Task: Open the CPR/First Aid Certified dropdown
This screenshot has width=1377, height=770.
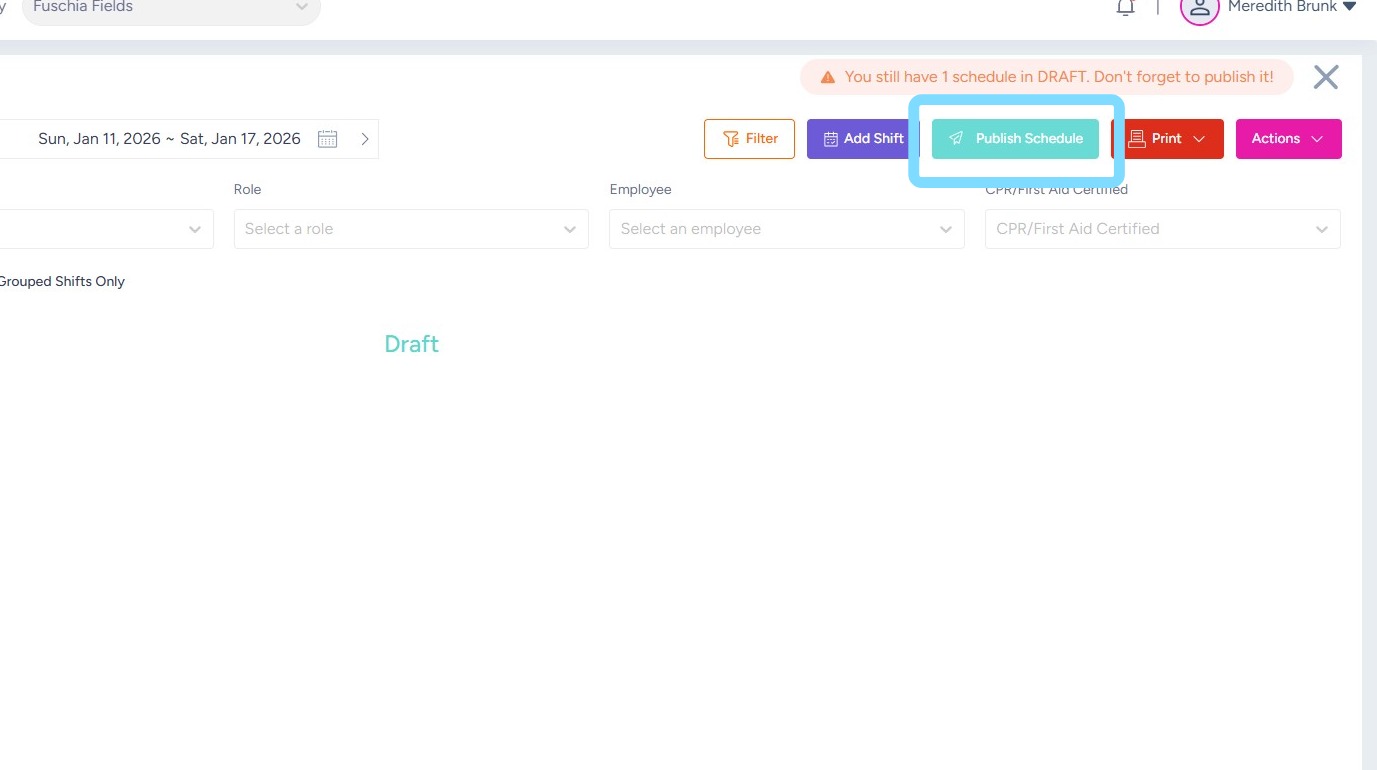Action: point(1163,229)
